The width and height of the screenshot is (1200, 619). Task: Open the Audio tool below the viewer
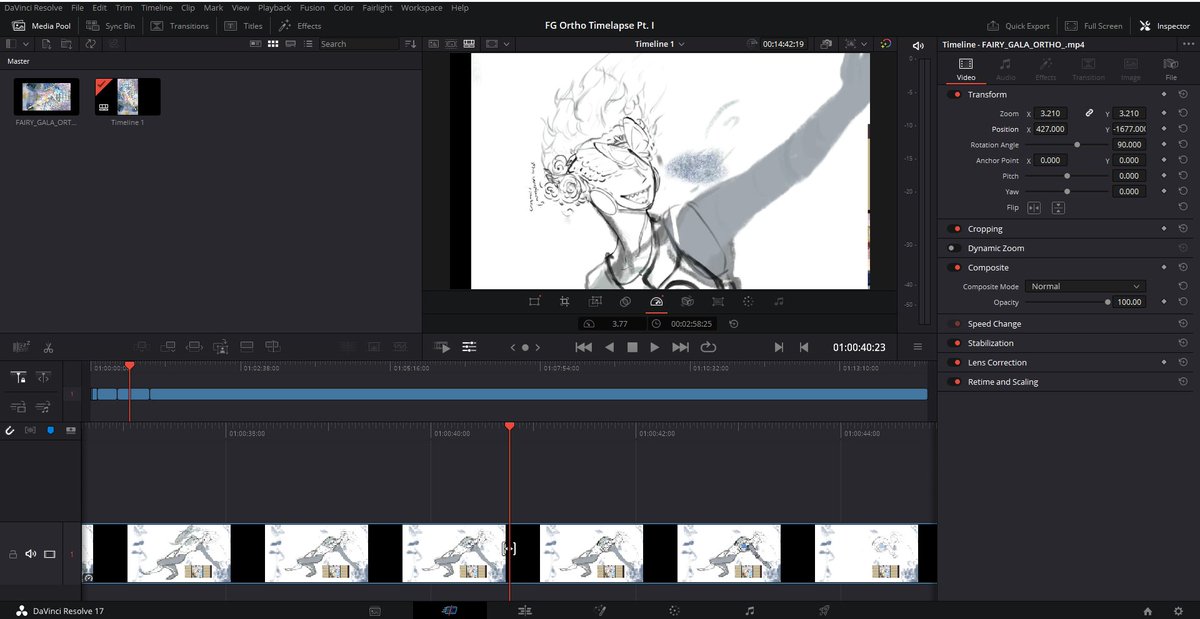(x=779, y=301)
